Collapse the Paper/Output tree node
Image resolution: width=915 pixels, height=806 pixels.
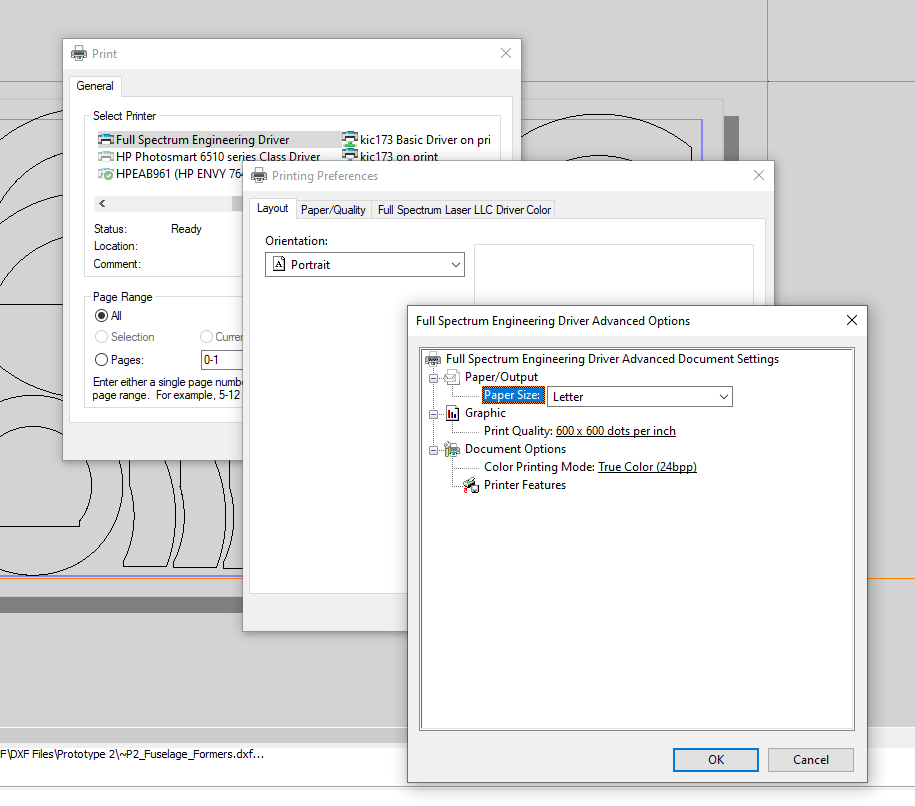(x=434, y=377)
